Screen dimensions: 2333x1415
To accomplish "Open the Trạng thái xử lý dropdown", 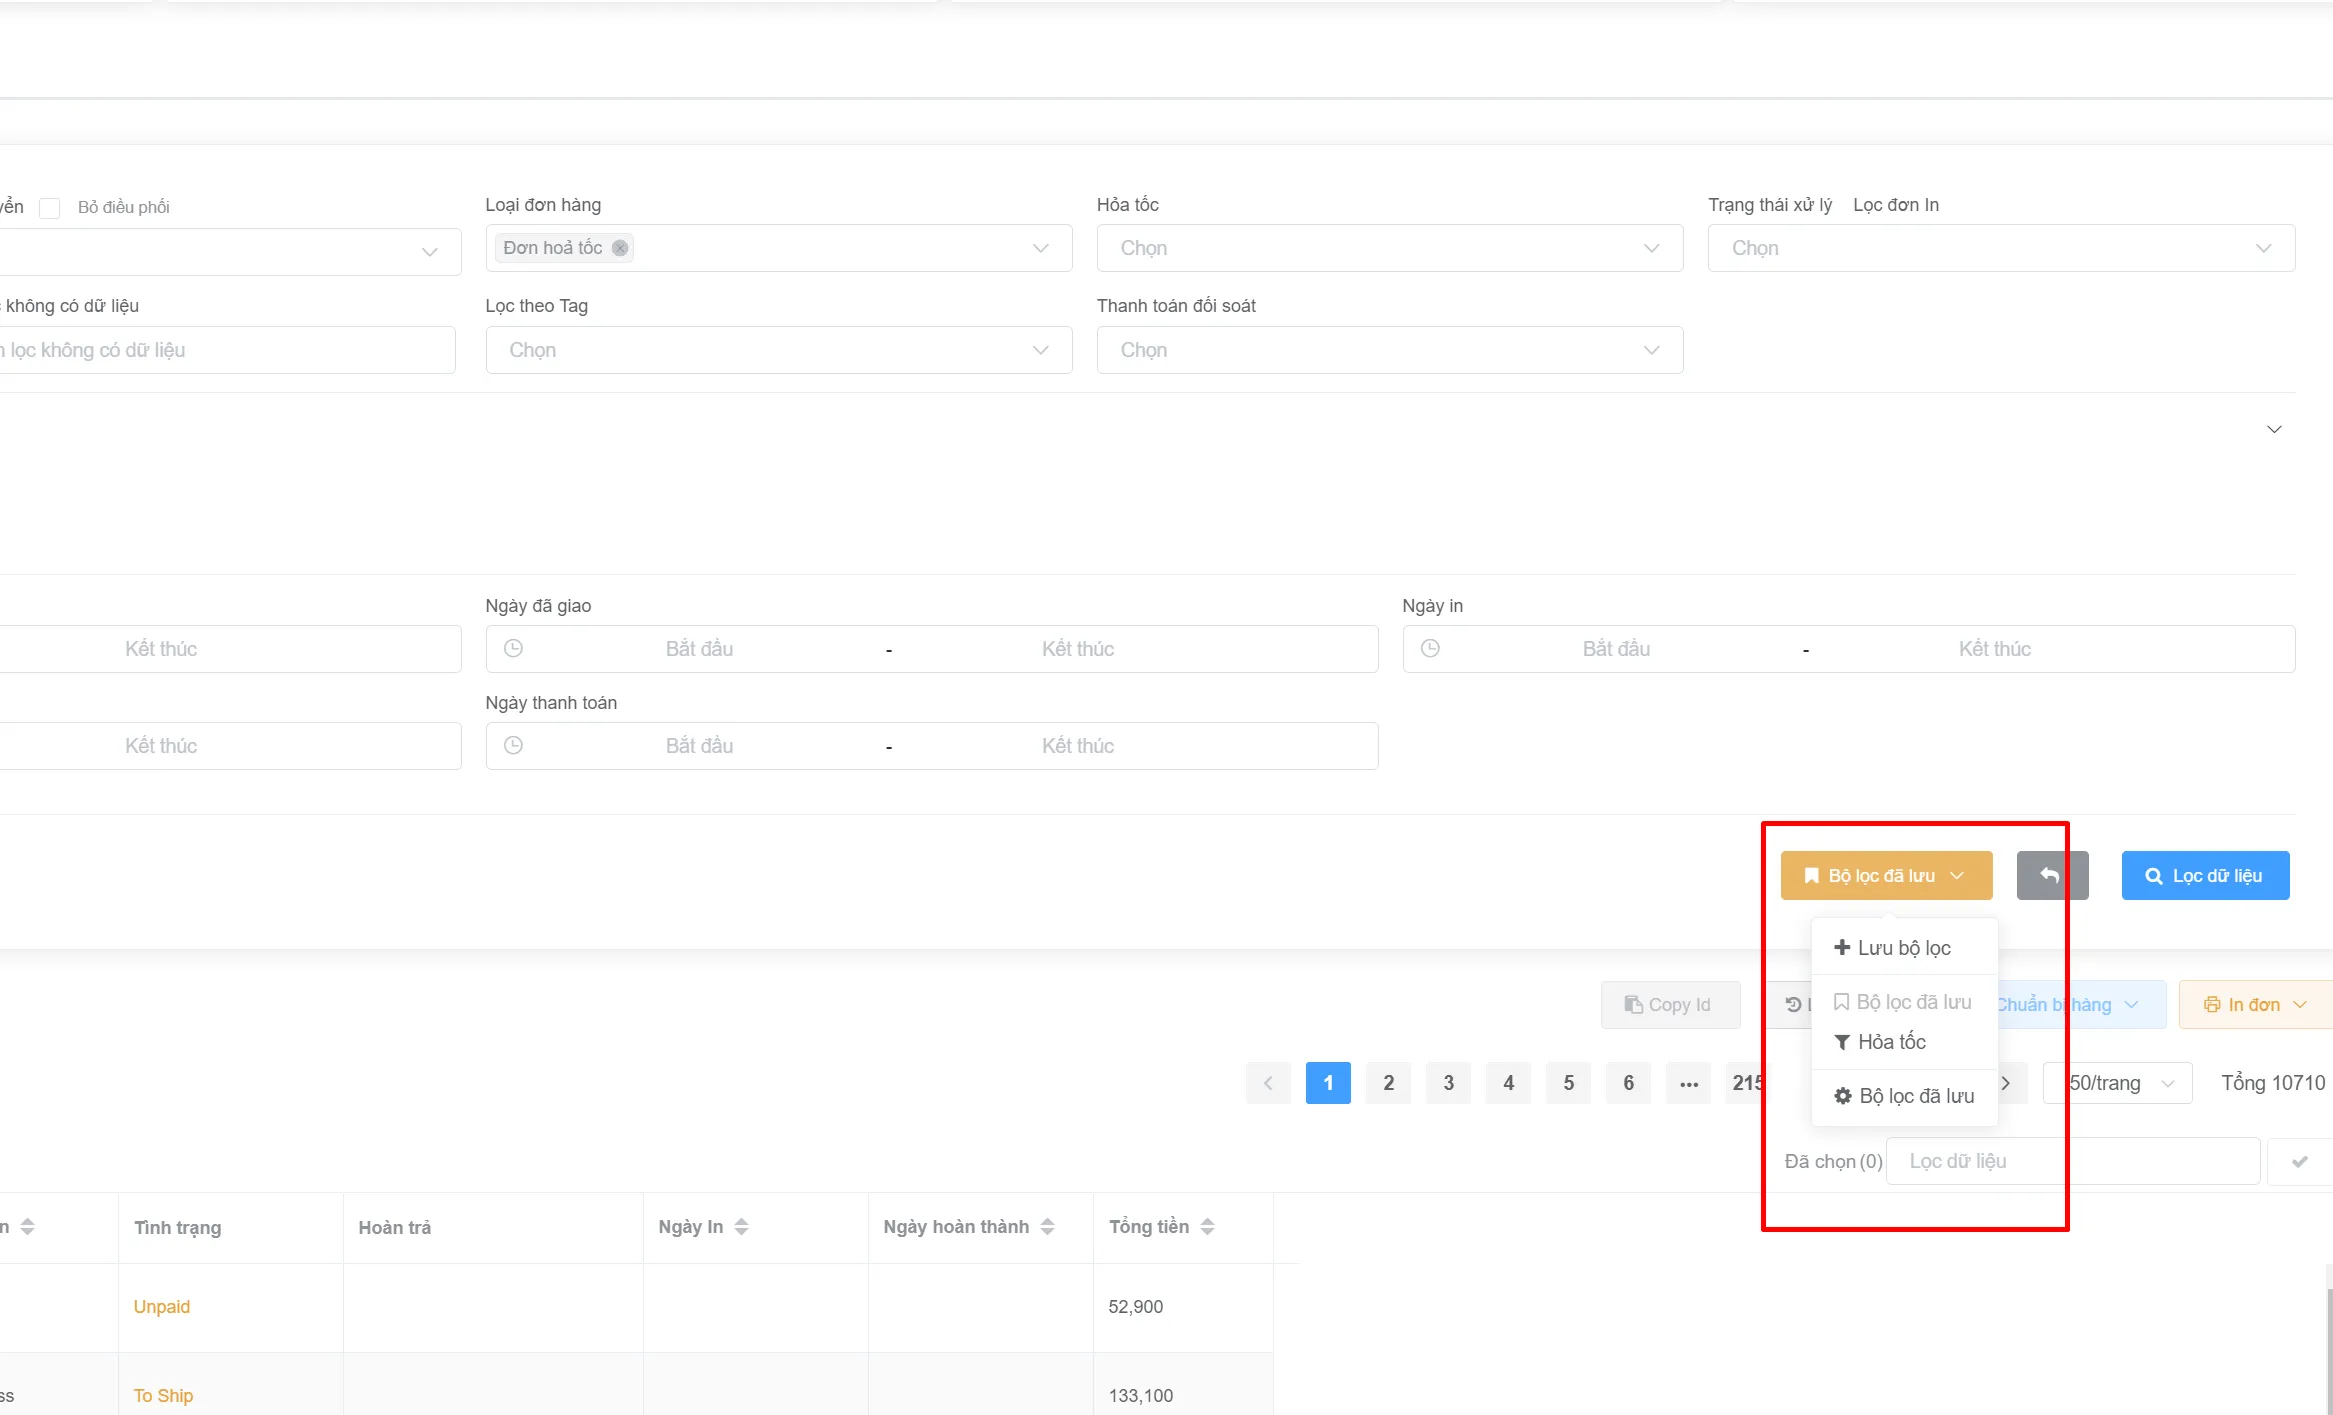I will tap(2001, 248).
